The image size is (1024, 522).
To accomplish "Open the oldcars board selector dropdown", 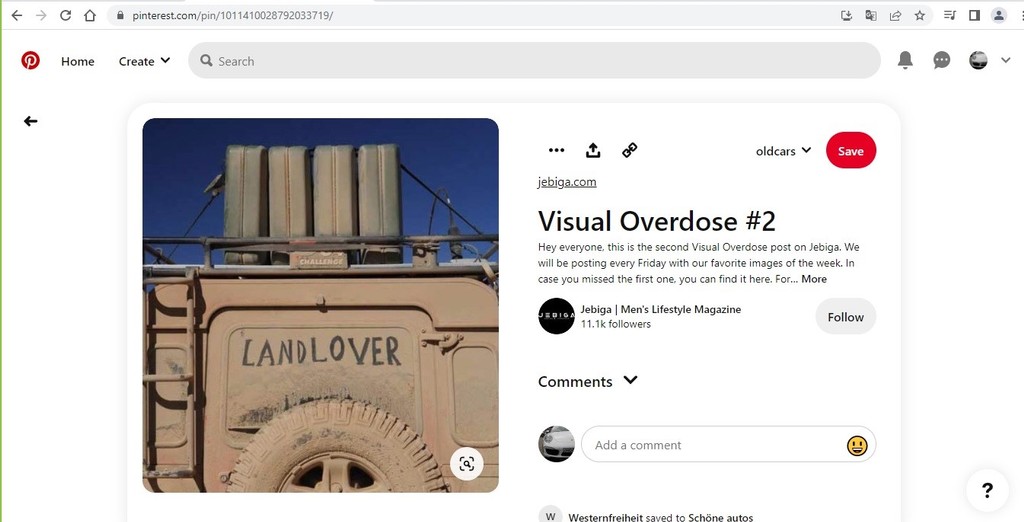I will (783, 151).
